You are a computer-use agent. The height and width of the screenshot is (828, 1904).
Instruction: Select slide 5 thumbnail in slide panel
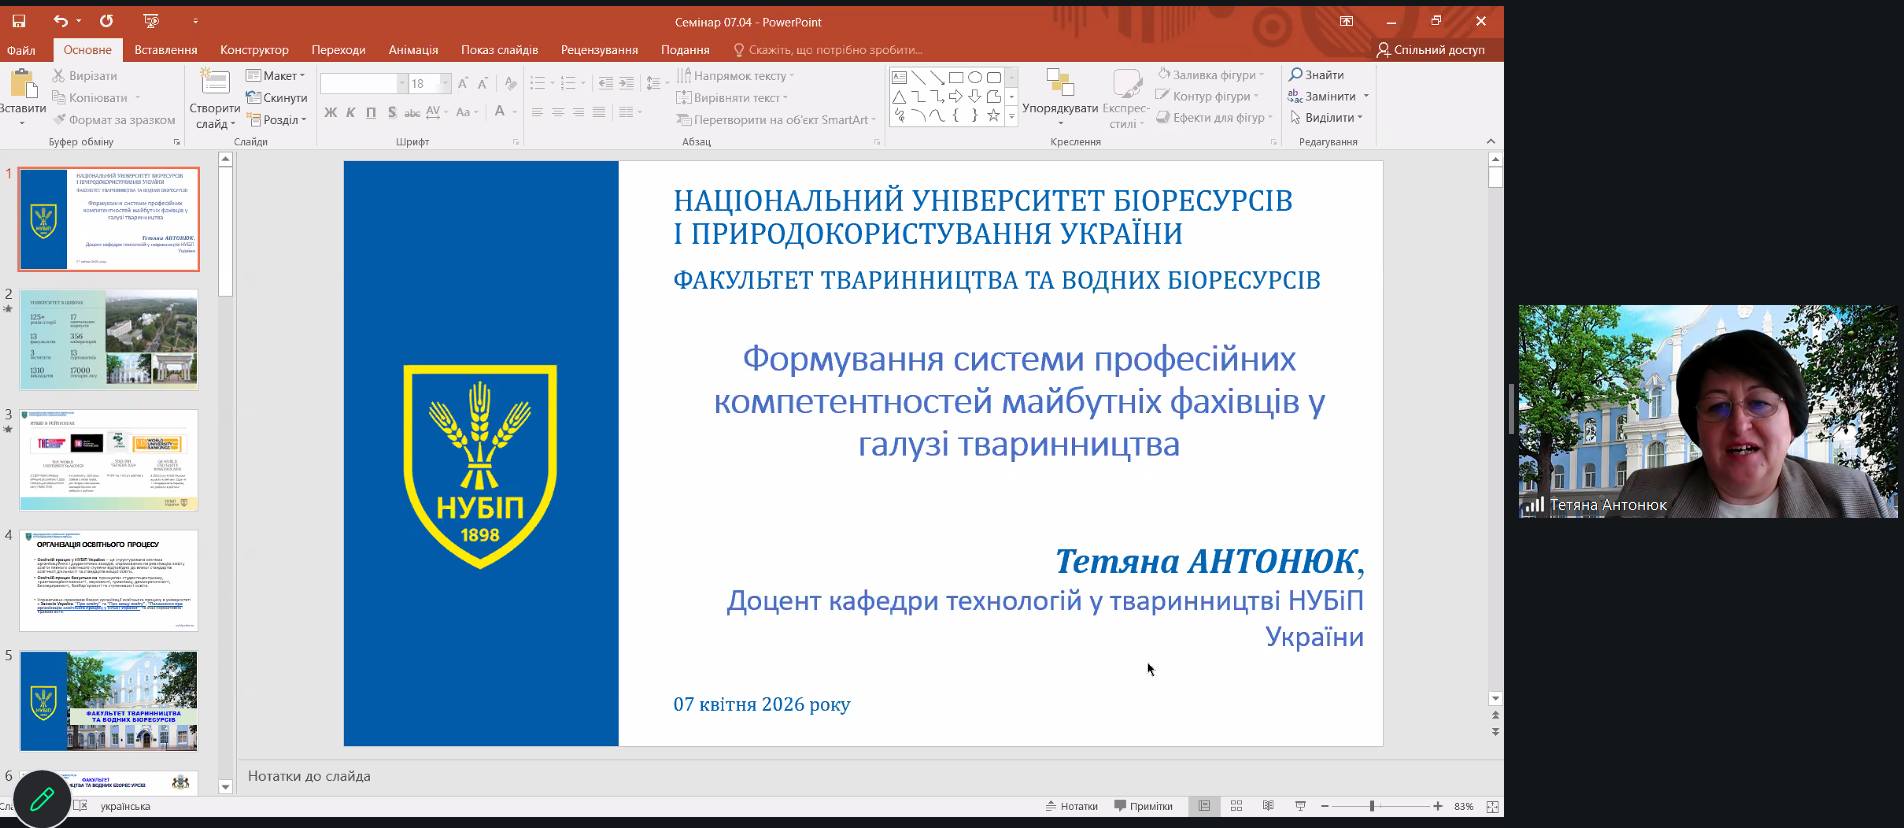click(x=109, y=701)
